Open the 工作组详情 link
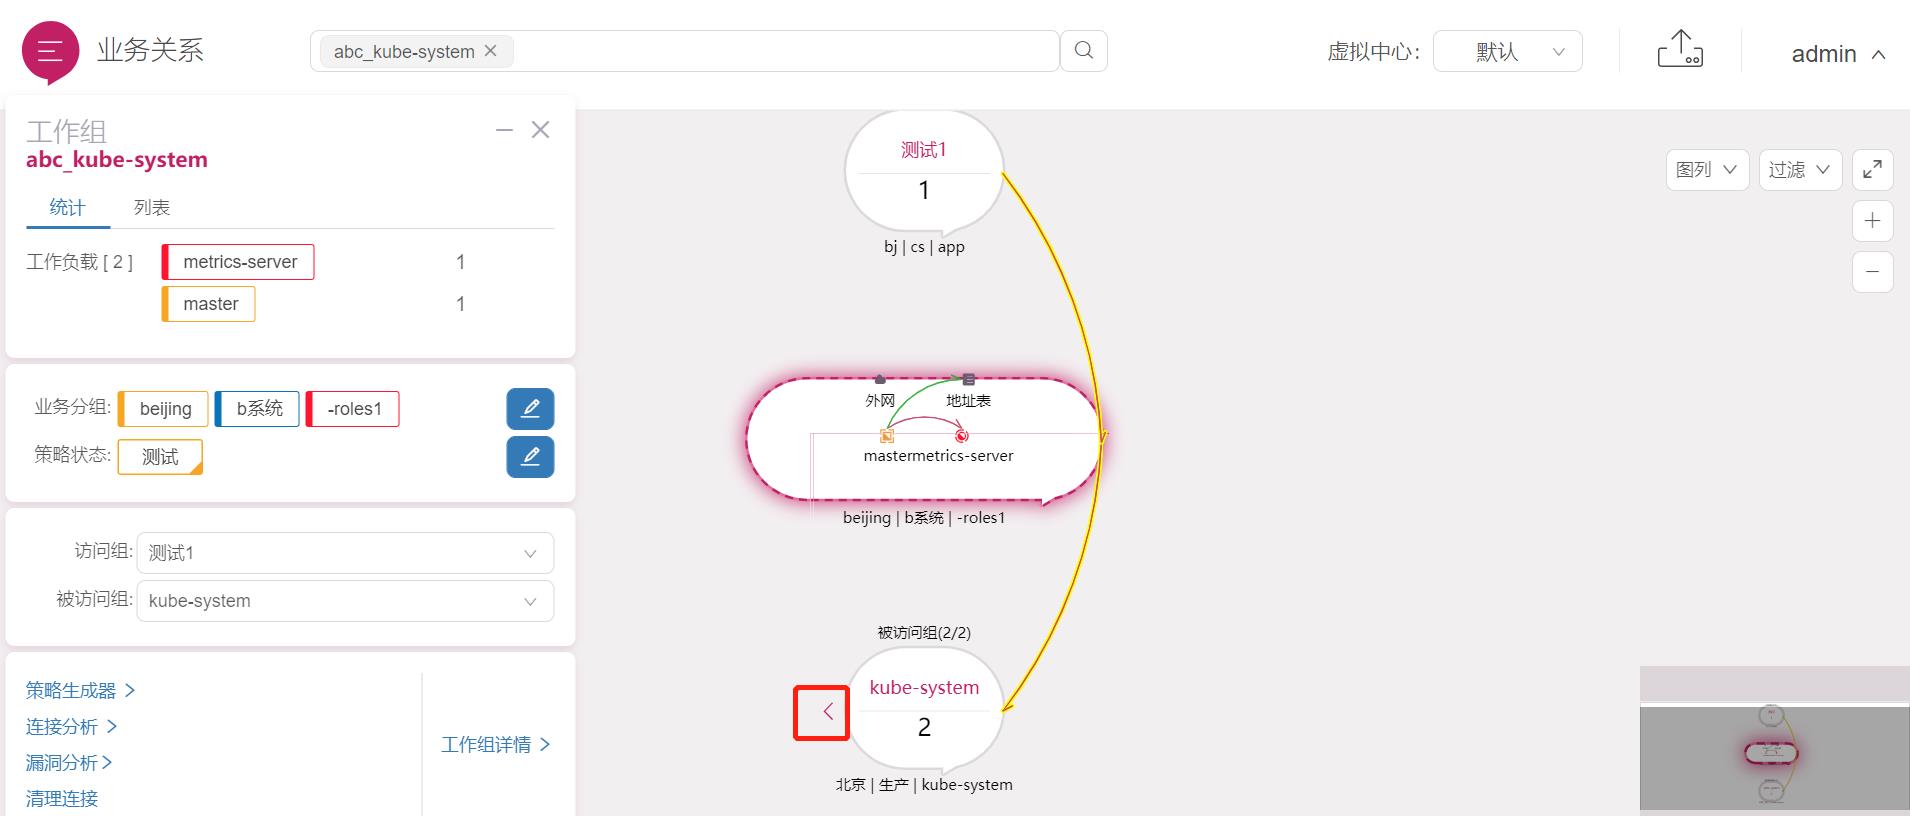Screen dimensions: 1910x816 [x=496, y=745]
